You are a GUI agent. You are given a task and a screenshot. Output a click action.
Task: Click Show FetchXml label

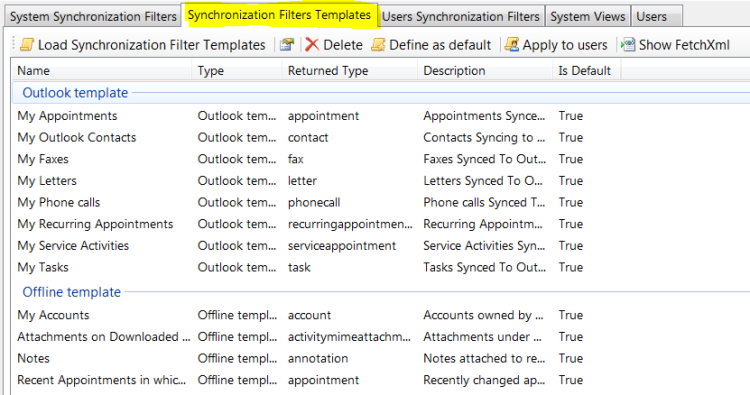click(x=684, y=45)
